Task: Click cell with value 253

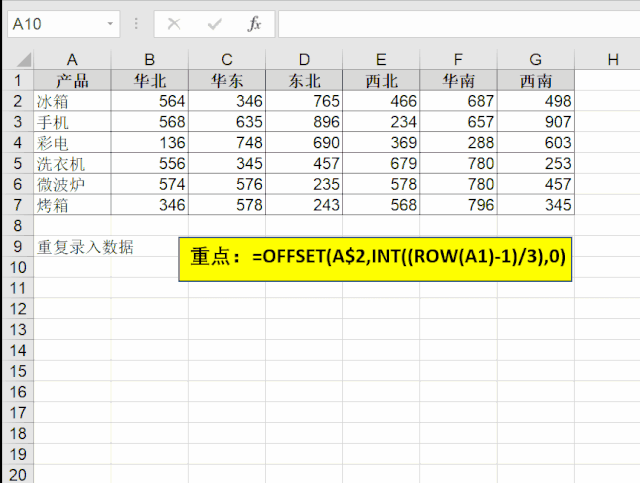Action: (536, 163)
